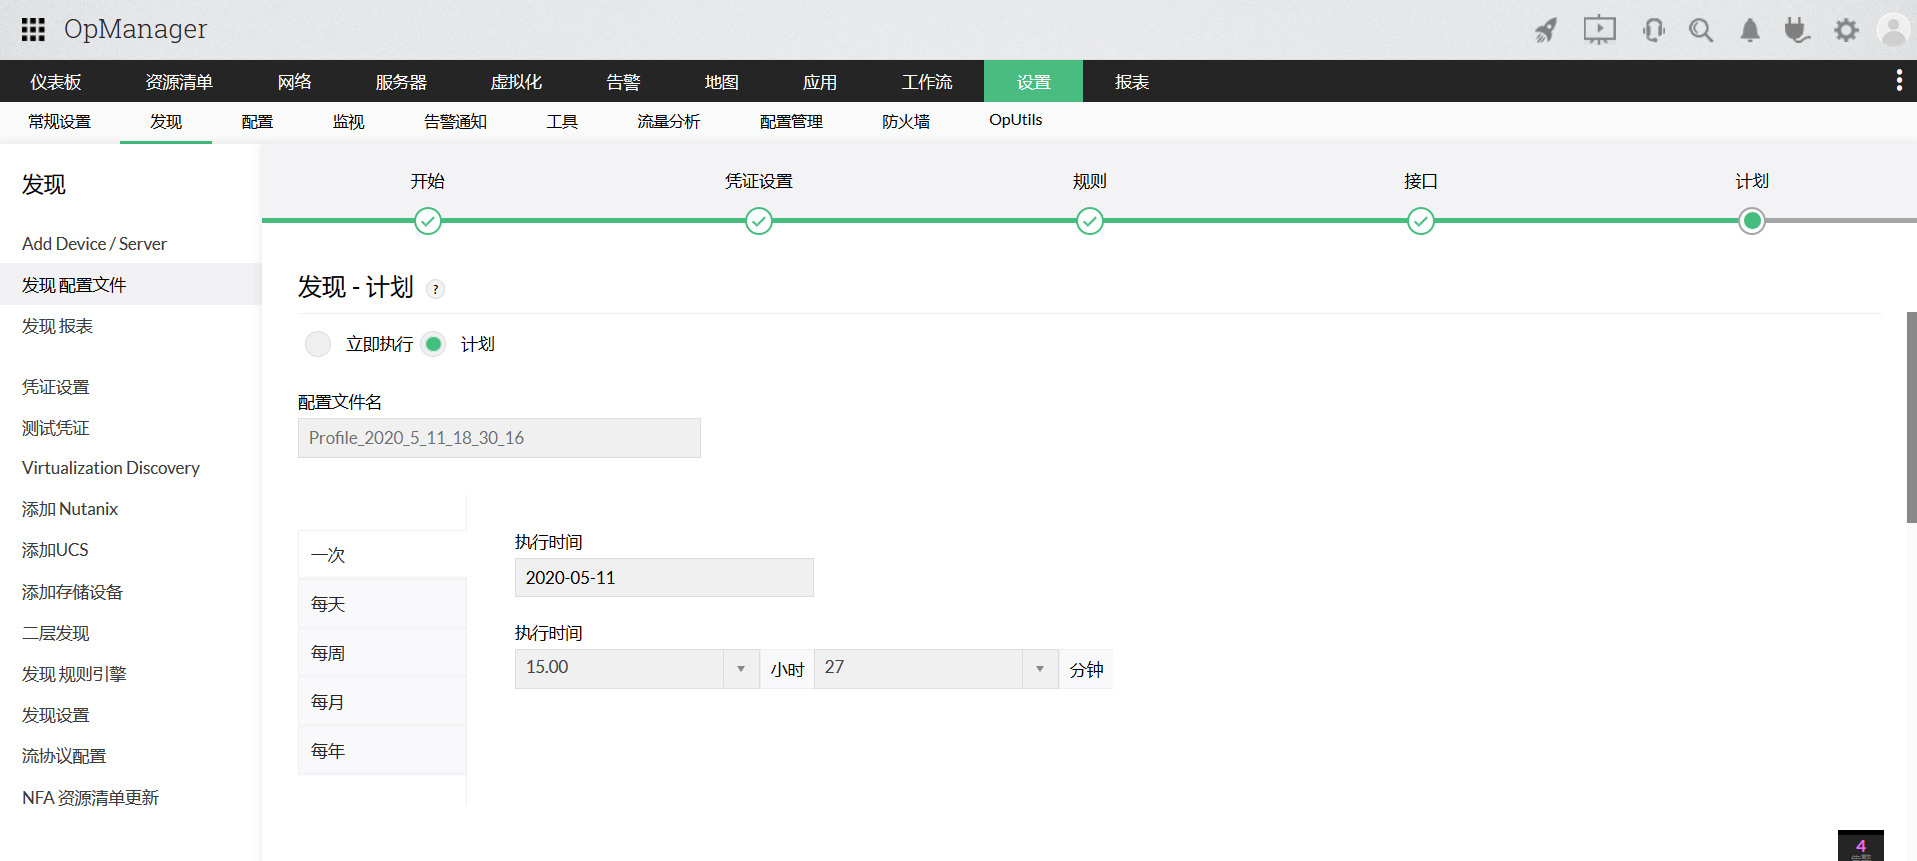Expand the minute dropdown showing 27

click(1039, 669)
